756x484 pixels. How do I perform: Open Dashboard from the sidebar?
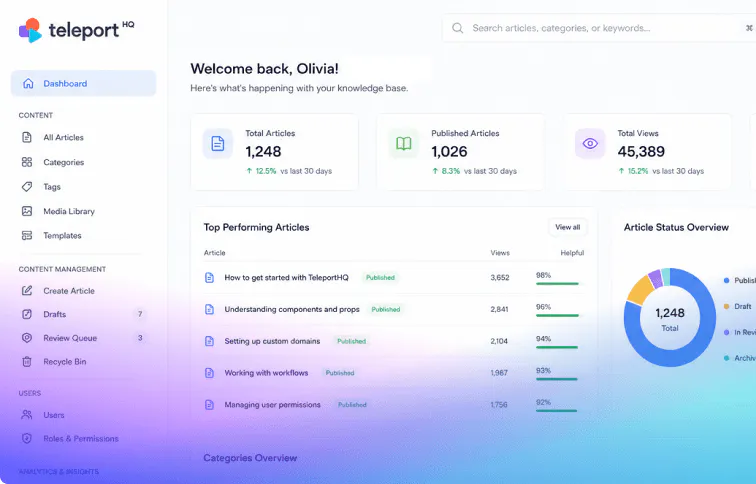click(x=83, y=83)
